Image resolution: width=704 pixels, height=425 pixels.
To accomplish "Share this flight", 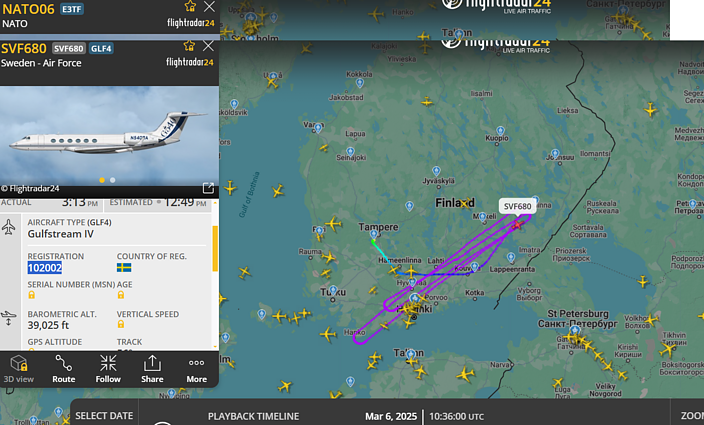I will 152,369.
